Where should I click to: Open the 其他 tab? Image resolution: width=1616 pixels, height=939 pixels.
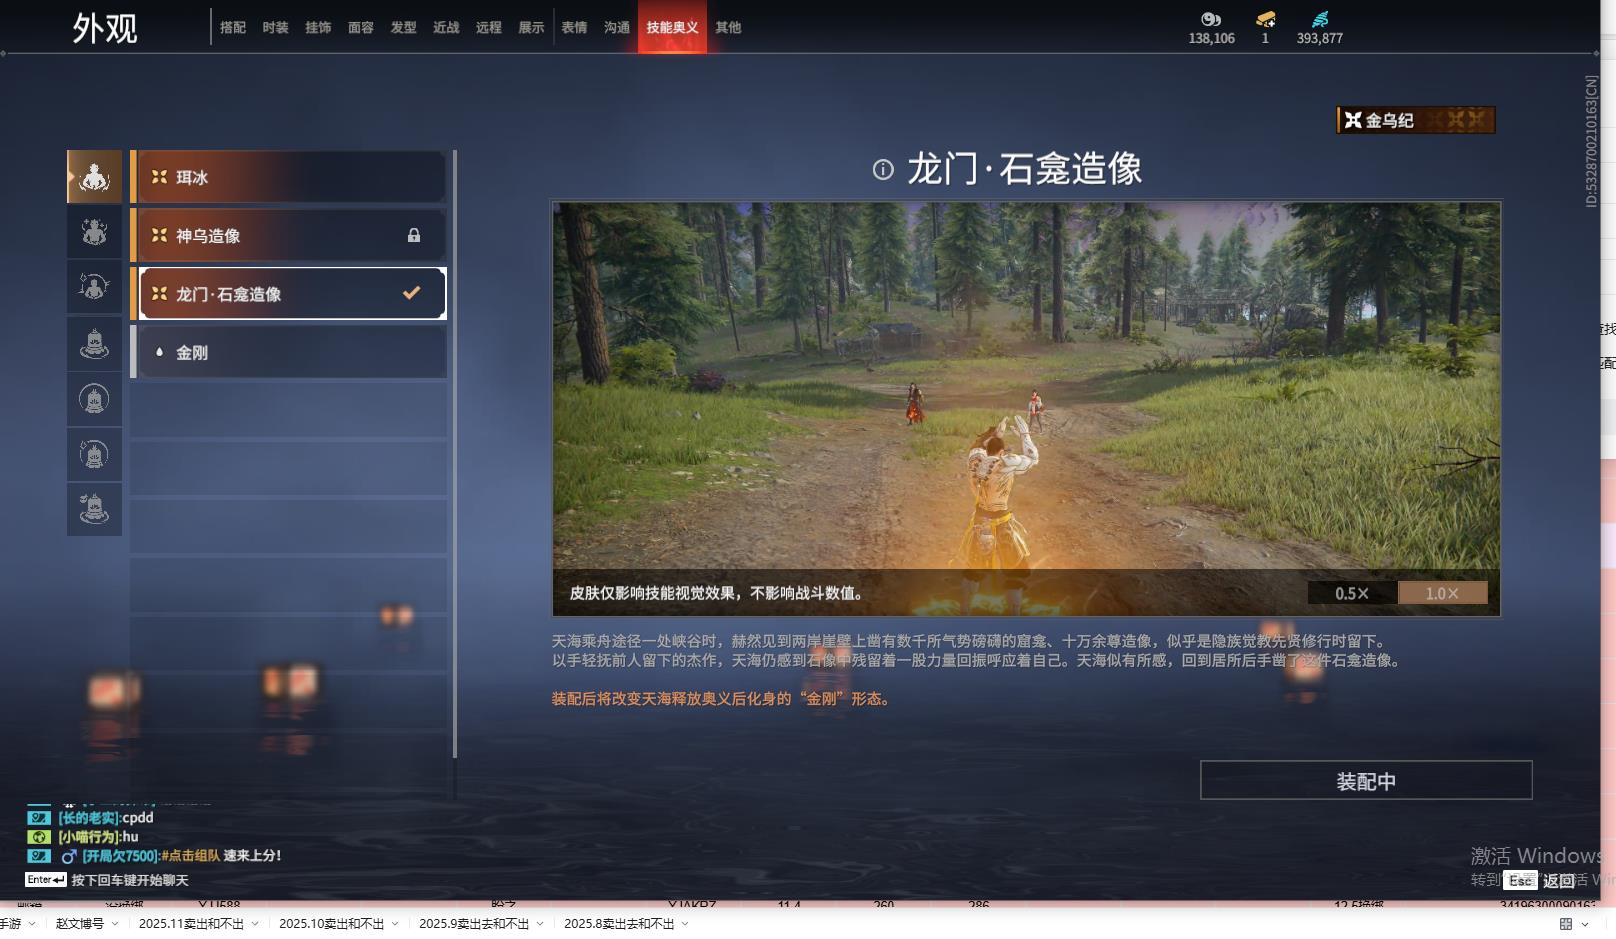(728, 28)
